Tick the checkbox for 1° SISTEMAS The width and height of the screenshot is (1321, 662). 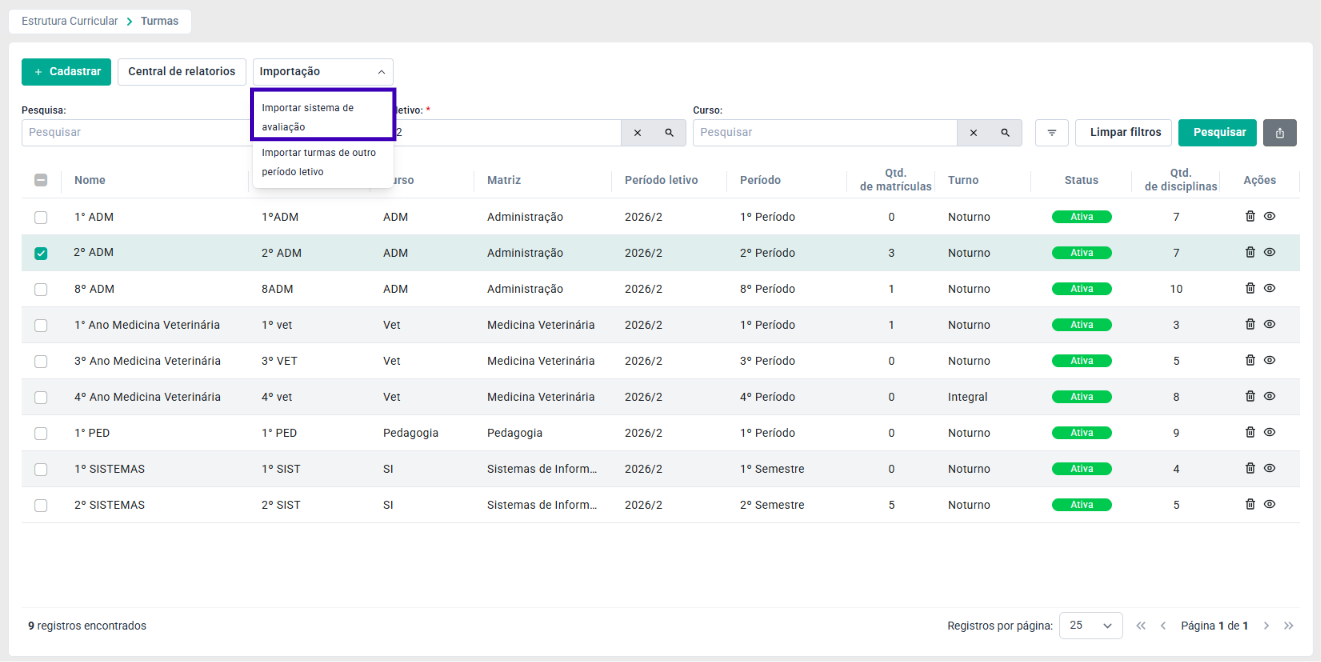click(41, 469)
